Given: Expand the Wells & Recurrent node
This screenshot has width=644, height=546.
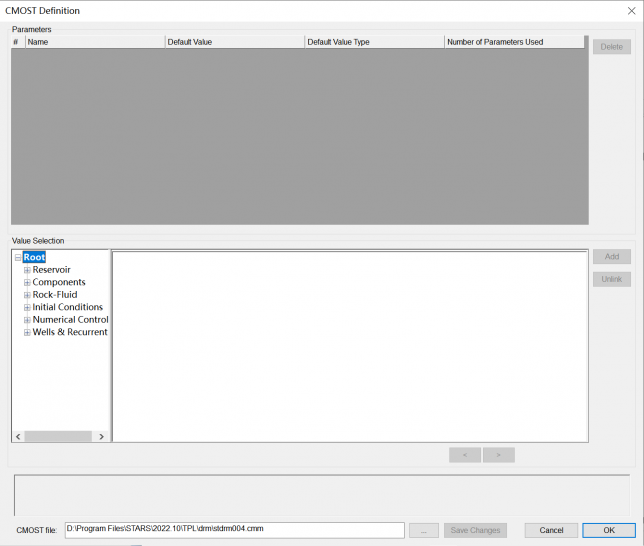Looking at the screenshot, I should [x=28, y=332].
